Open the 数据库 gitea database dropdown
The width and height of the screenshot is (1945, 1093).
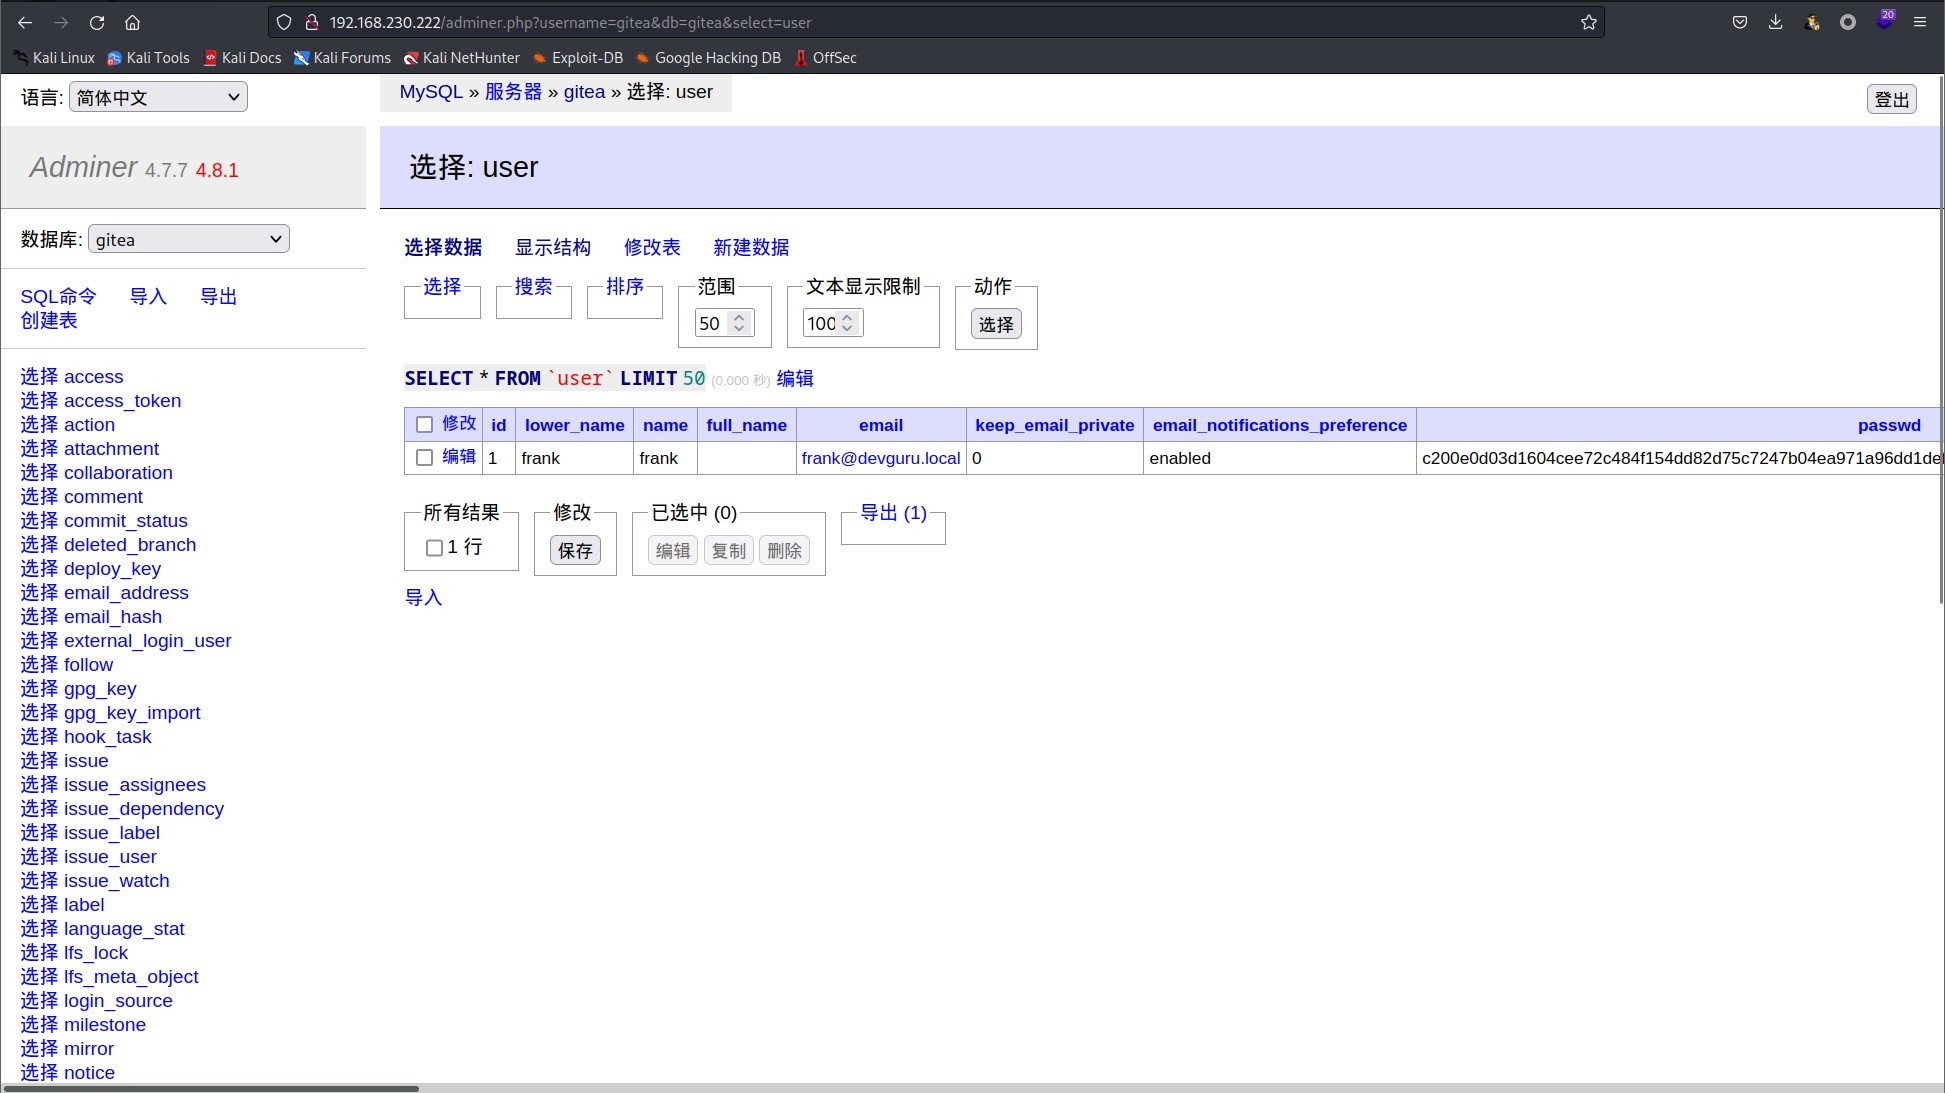point(189,239)
